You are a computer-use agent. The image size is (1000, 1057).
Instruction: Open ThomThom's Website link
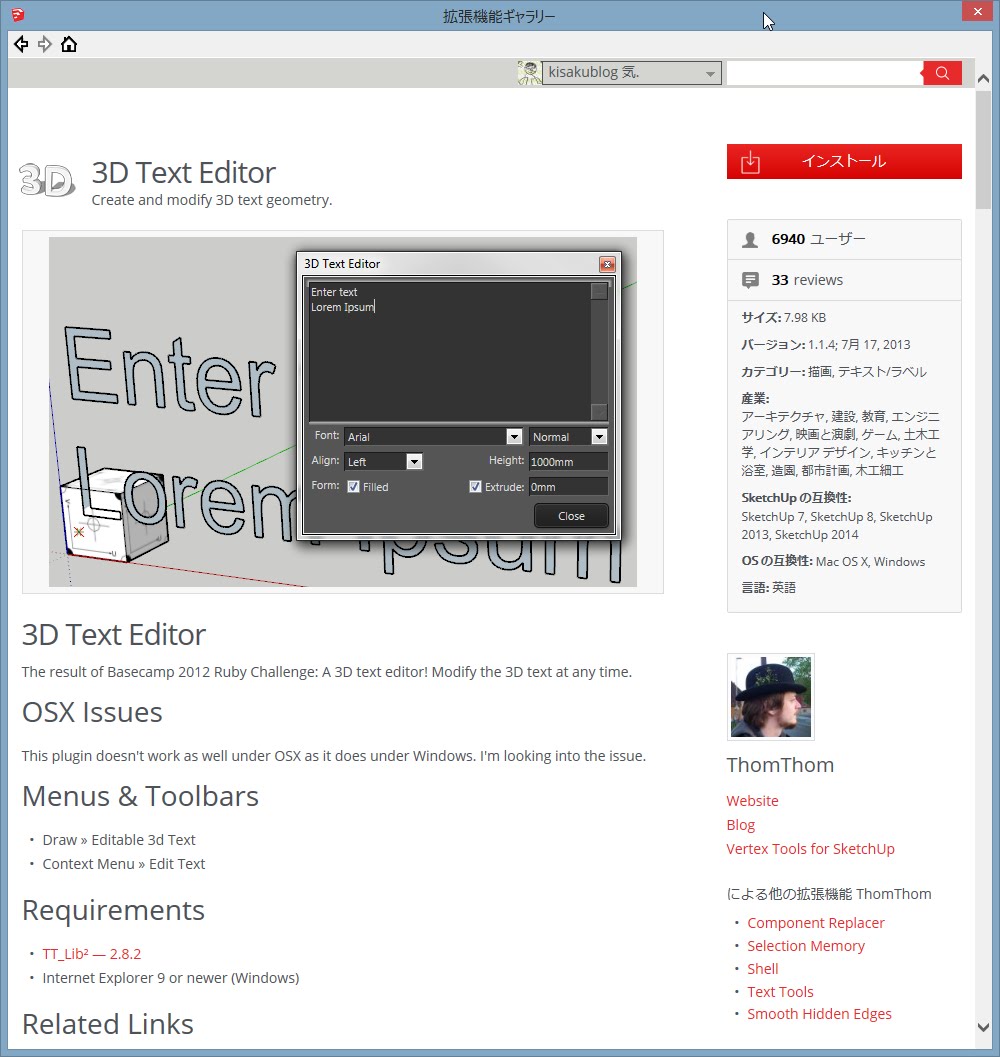pyautogui.click(x=753, y=801)
